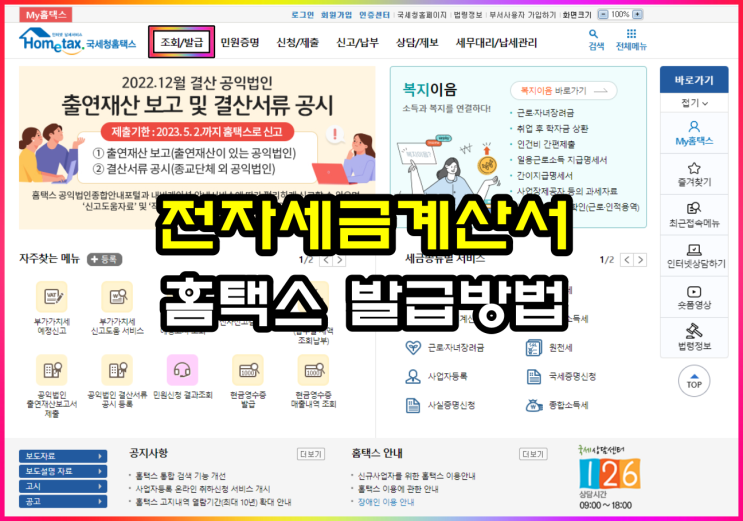743x521 pixels.
Task: Open the 상담/제보 menu
Action: (x=417, y=43)
